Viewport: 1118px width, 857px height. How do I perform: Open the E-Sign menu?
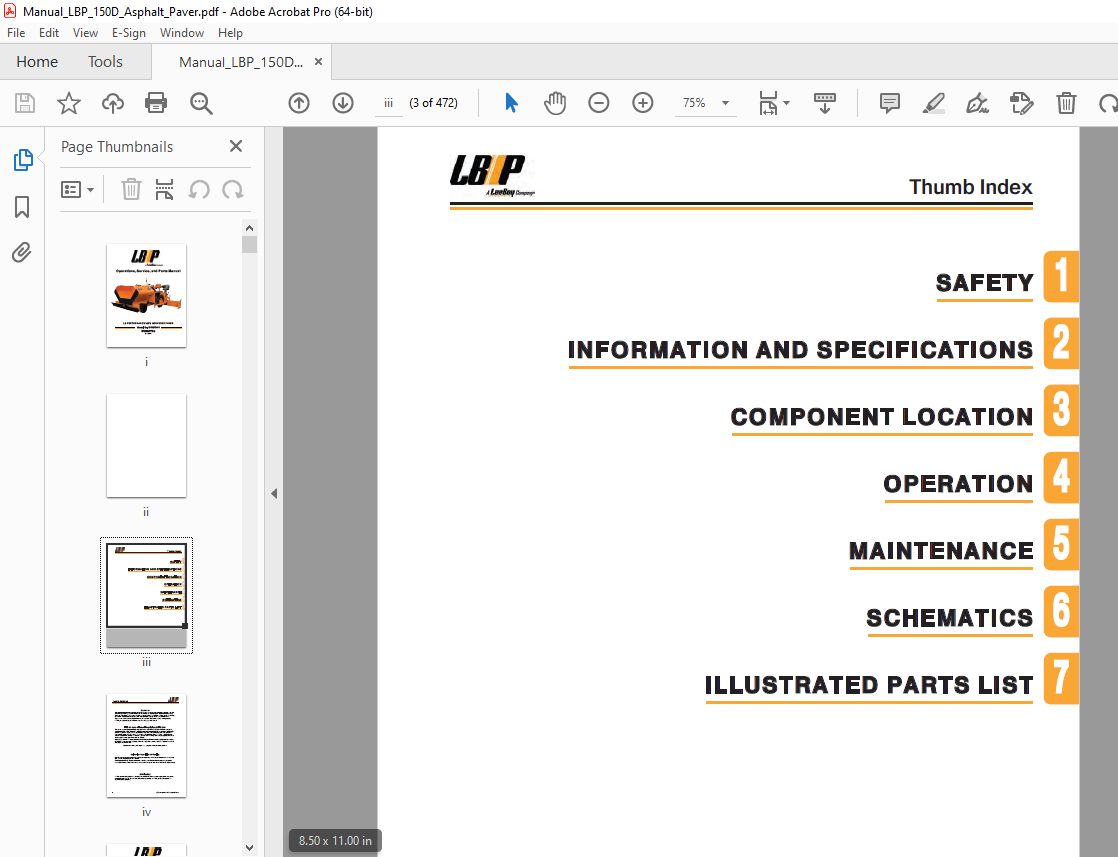(129, 33)
